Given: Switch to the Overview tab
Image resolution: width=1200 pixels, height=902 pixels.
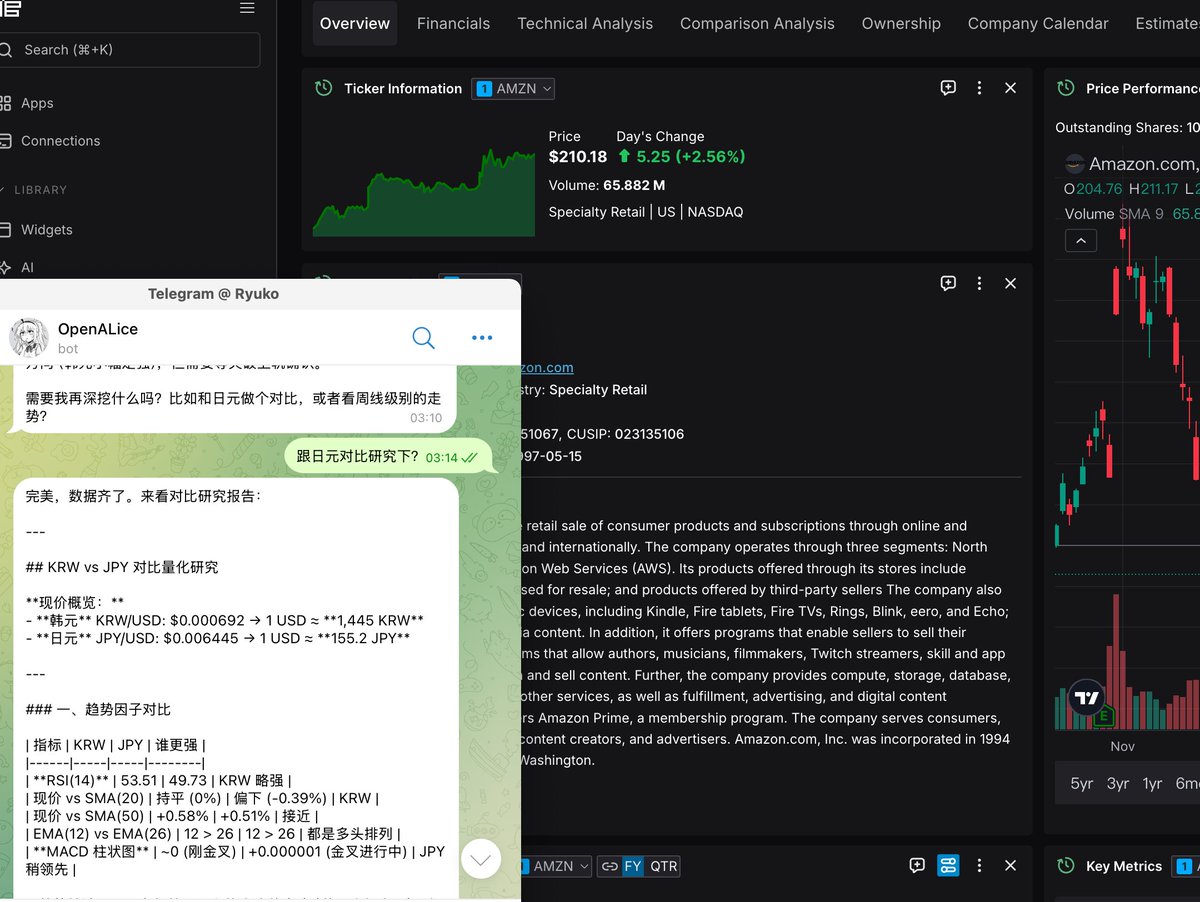Looking at the screenshot, I should point(355,23).
